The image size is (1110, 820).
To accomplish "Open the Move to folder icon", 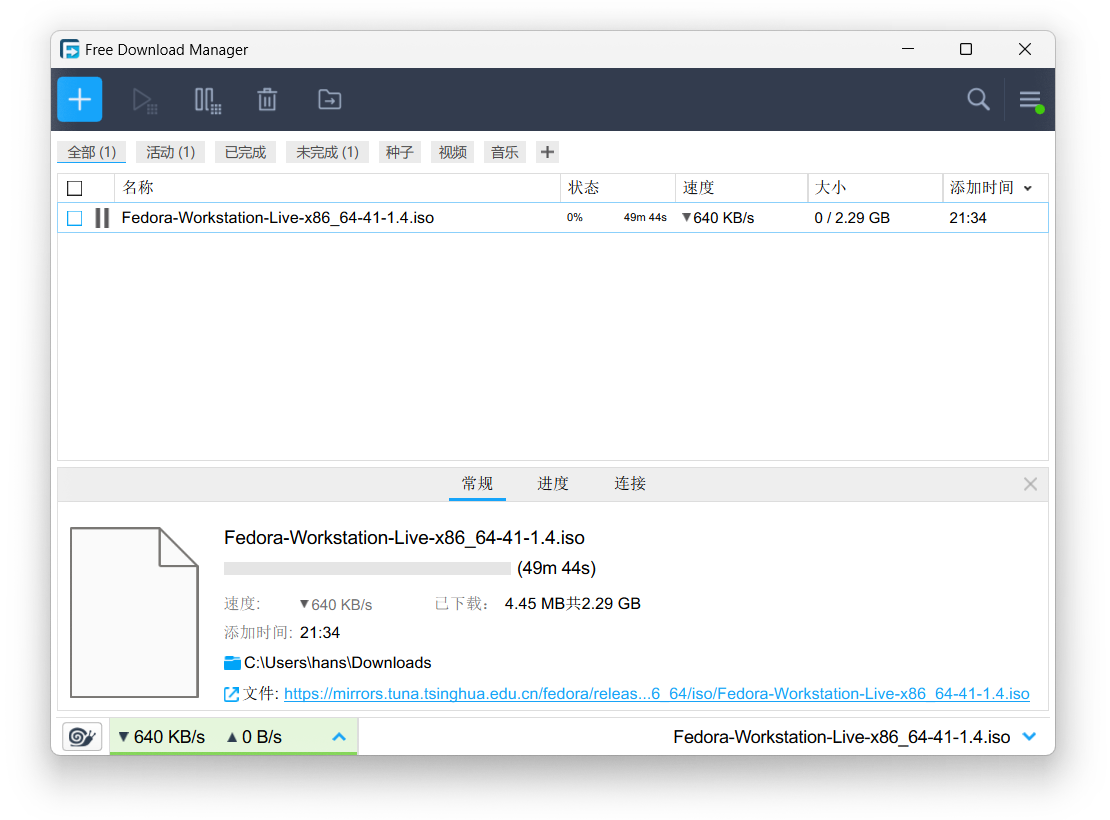I will click(x=329, y=99).
